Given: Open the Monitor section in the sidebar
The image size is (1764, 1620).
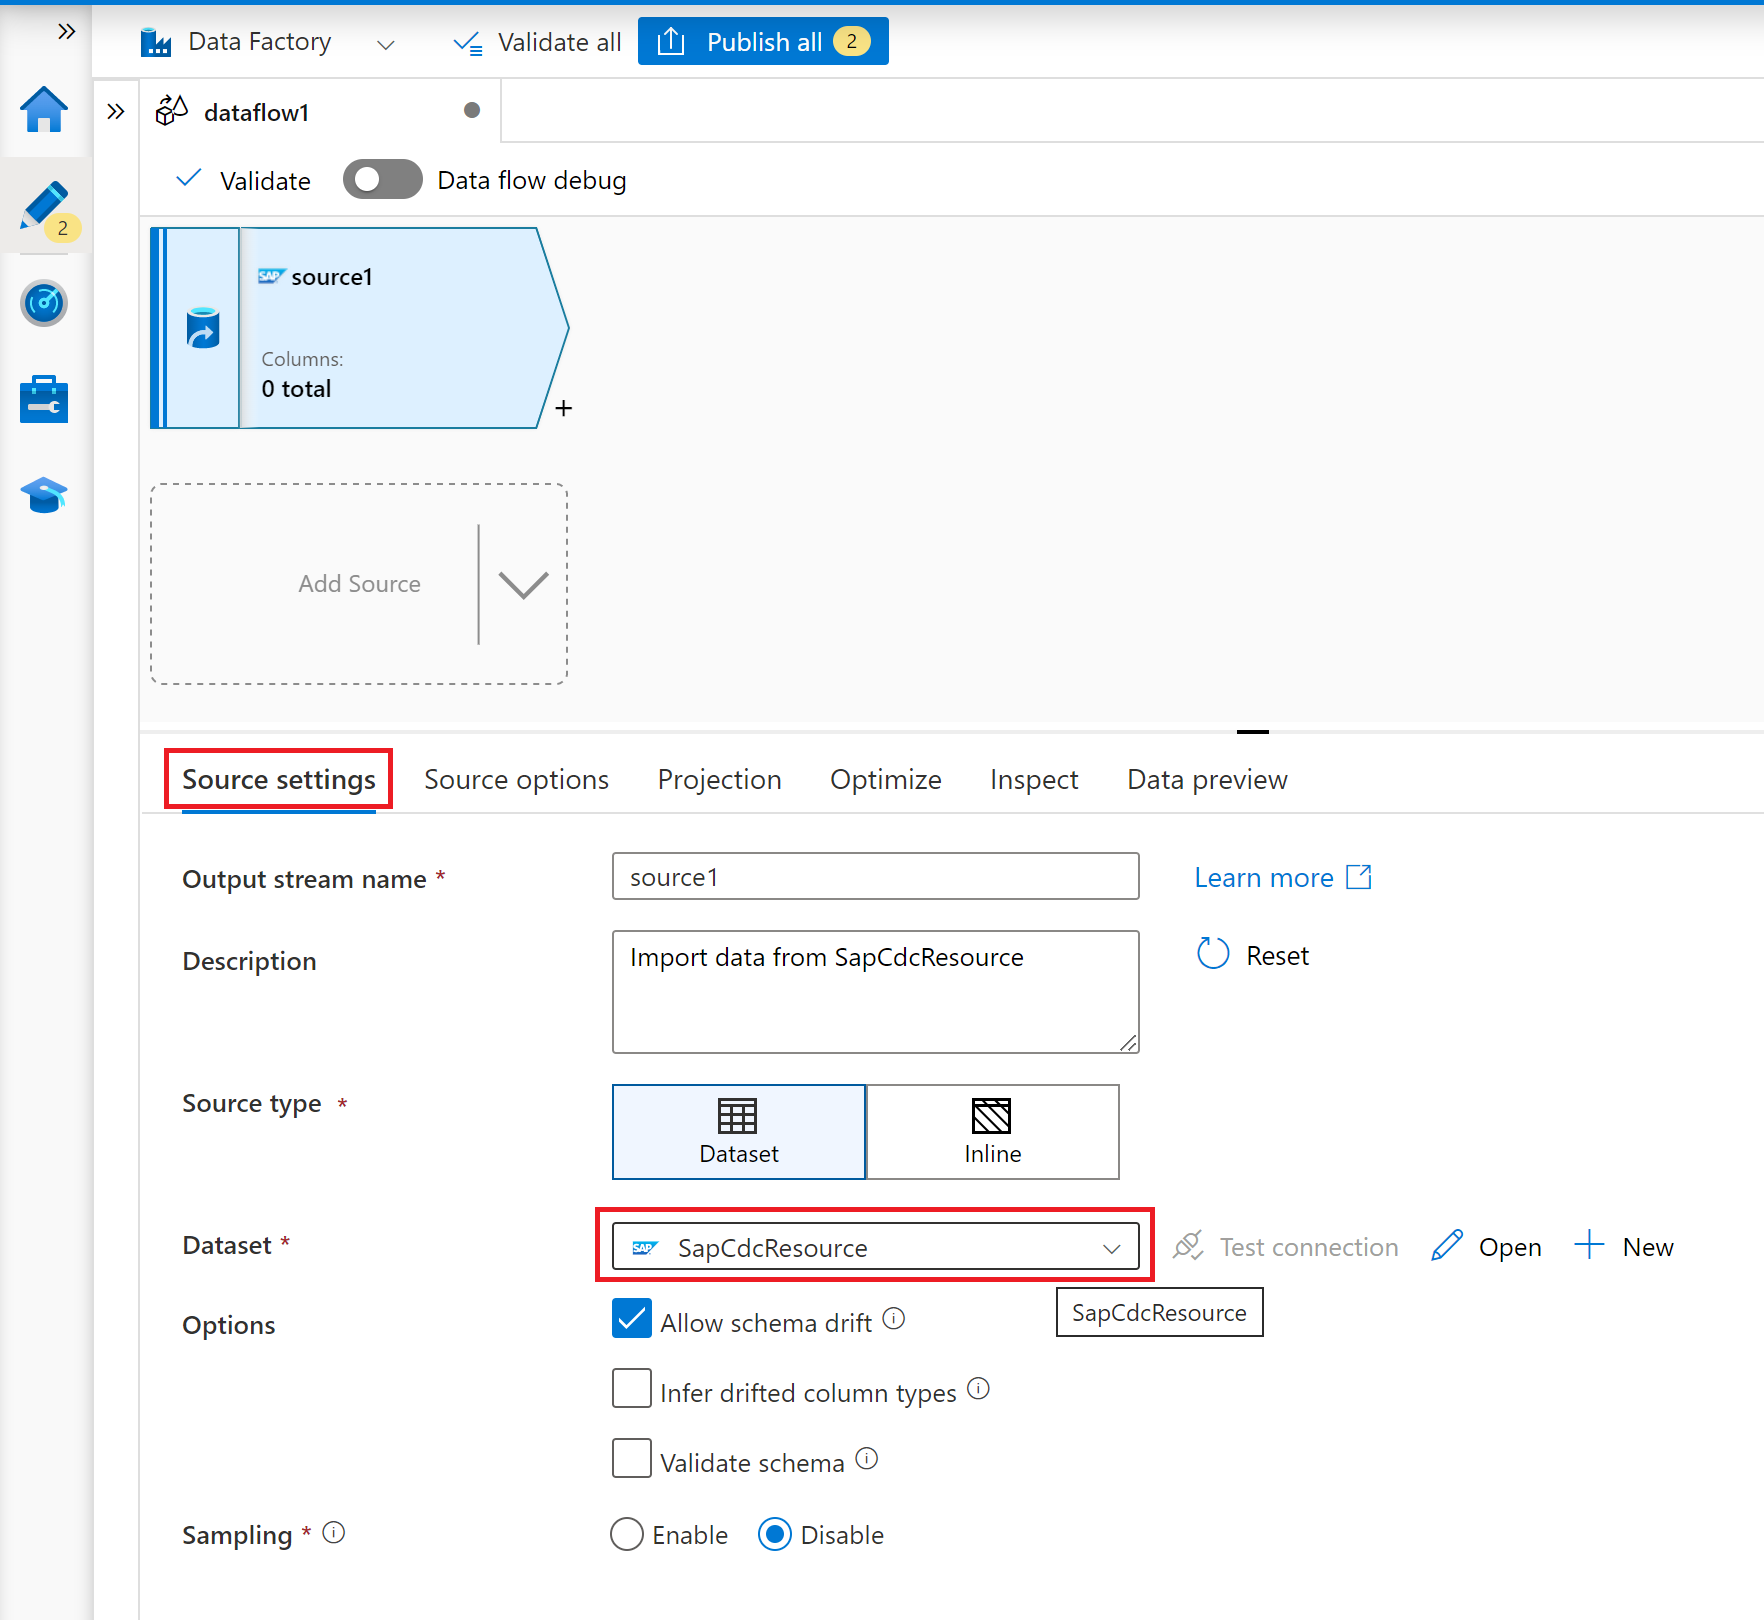Looking at the screenshot, I should (x=44, y=303).
